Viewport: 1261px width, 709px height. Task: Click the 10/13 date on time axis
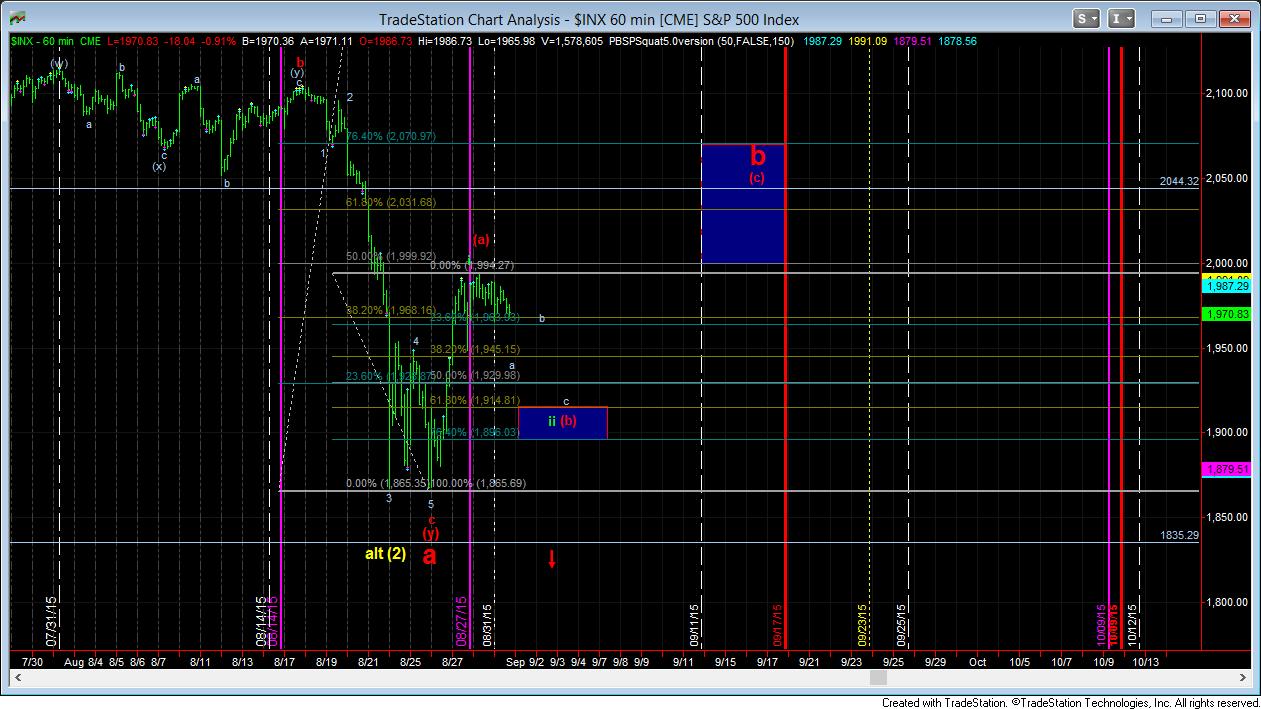coord(1145,661)
